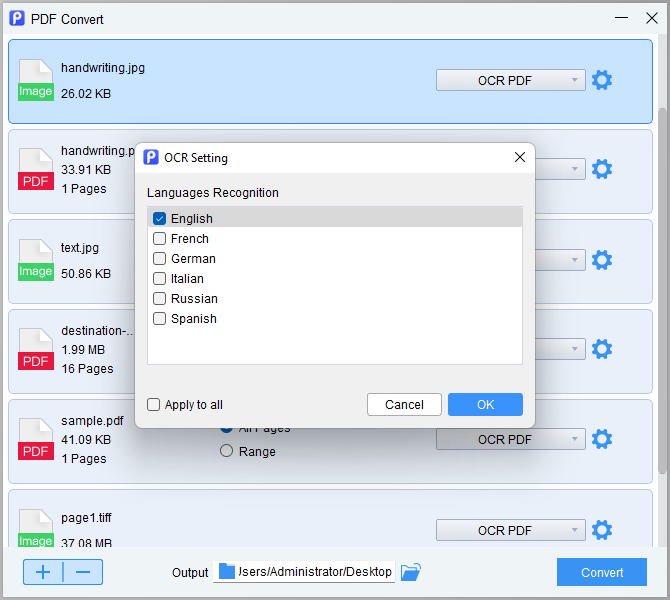Add a file with the plus button
Viewport: 670px width, 600px height.
click(43, 572)
